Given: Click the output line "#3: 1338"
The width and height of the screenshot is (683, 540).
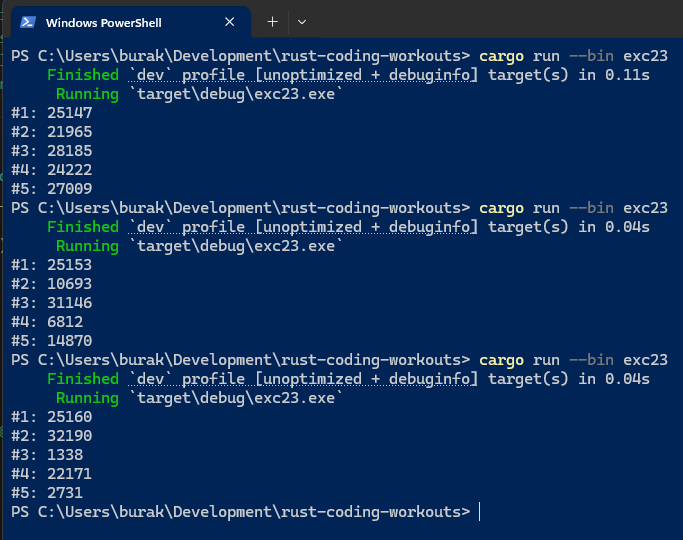Looking at the screenshot, I should click(46, 455).
